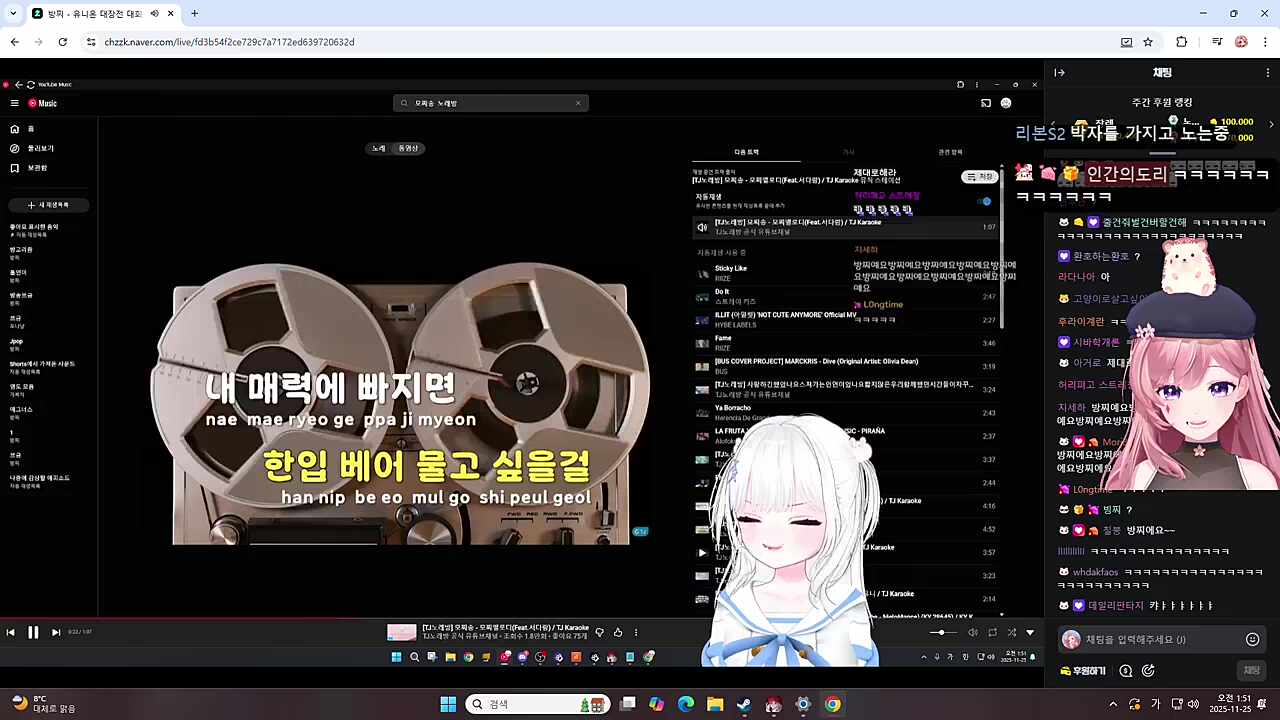Click the cast icon in YouTube Music
This screenshot has height=720, width=1280.
point(986,103)
